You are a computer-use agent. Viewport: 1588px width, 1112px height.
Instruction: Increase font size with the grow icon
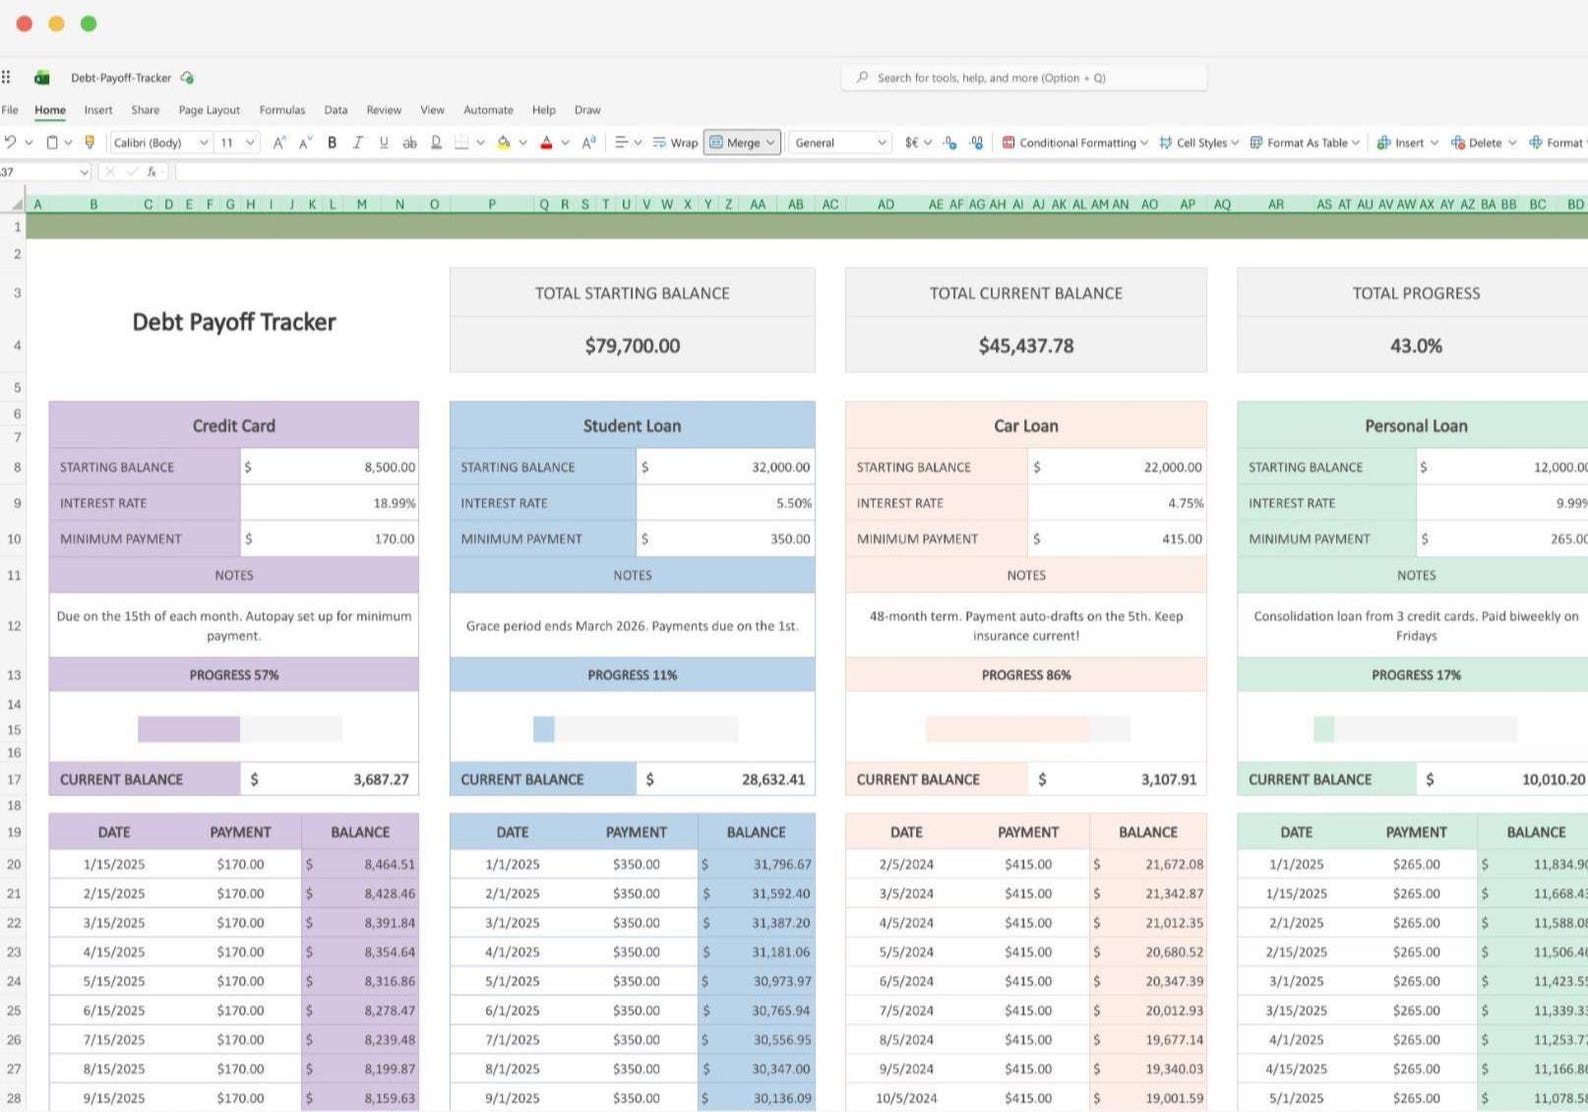[x=280, y=143]
